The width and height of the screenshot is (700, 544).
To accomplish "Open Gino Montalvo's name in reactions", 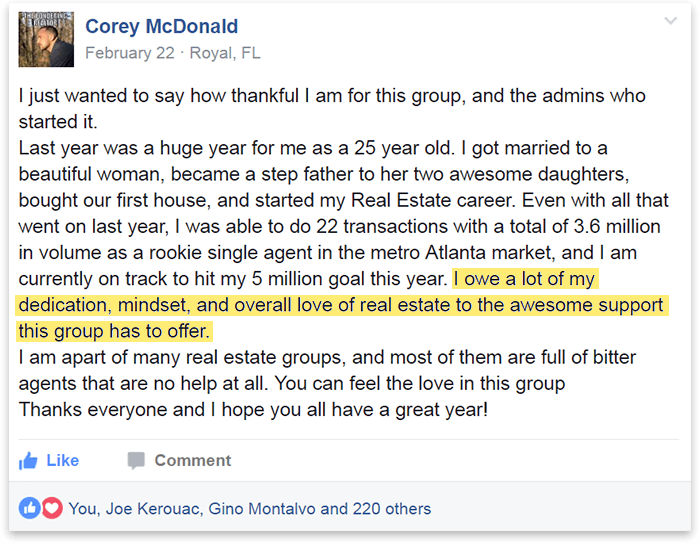I will 262,509.
